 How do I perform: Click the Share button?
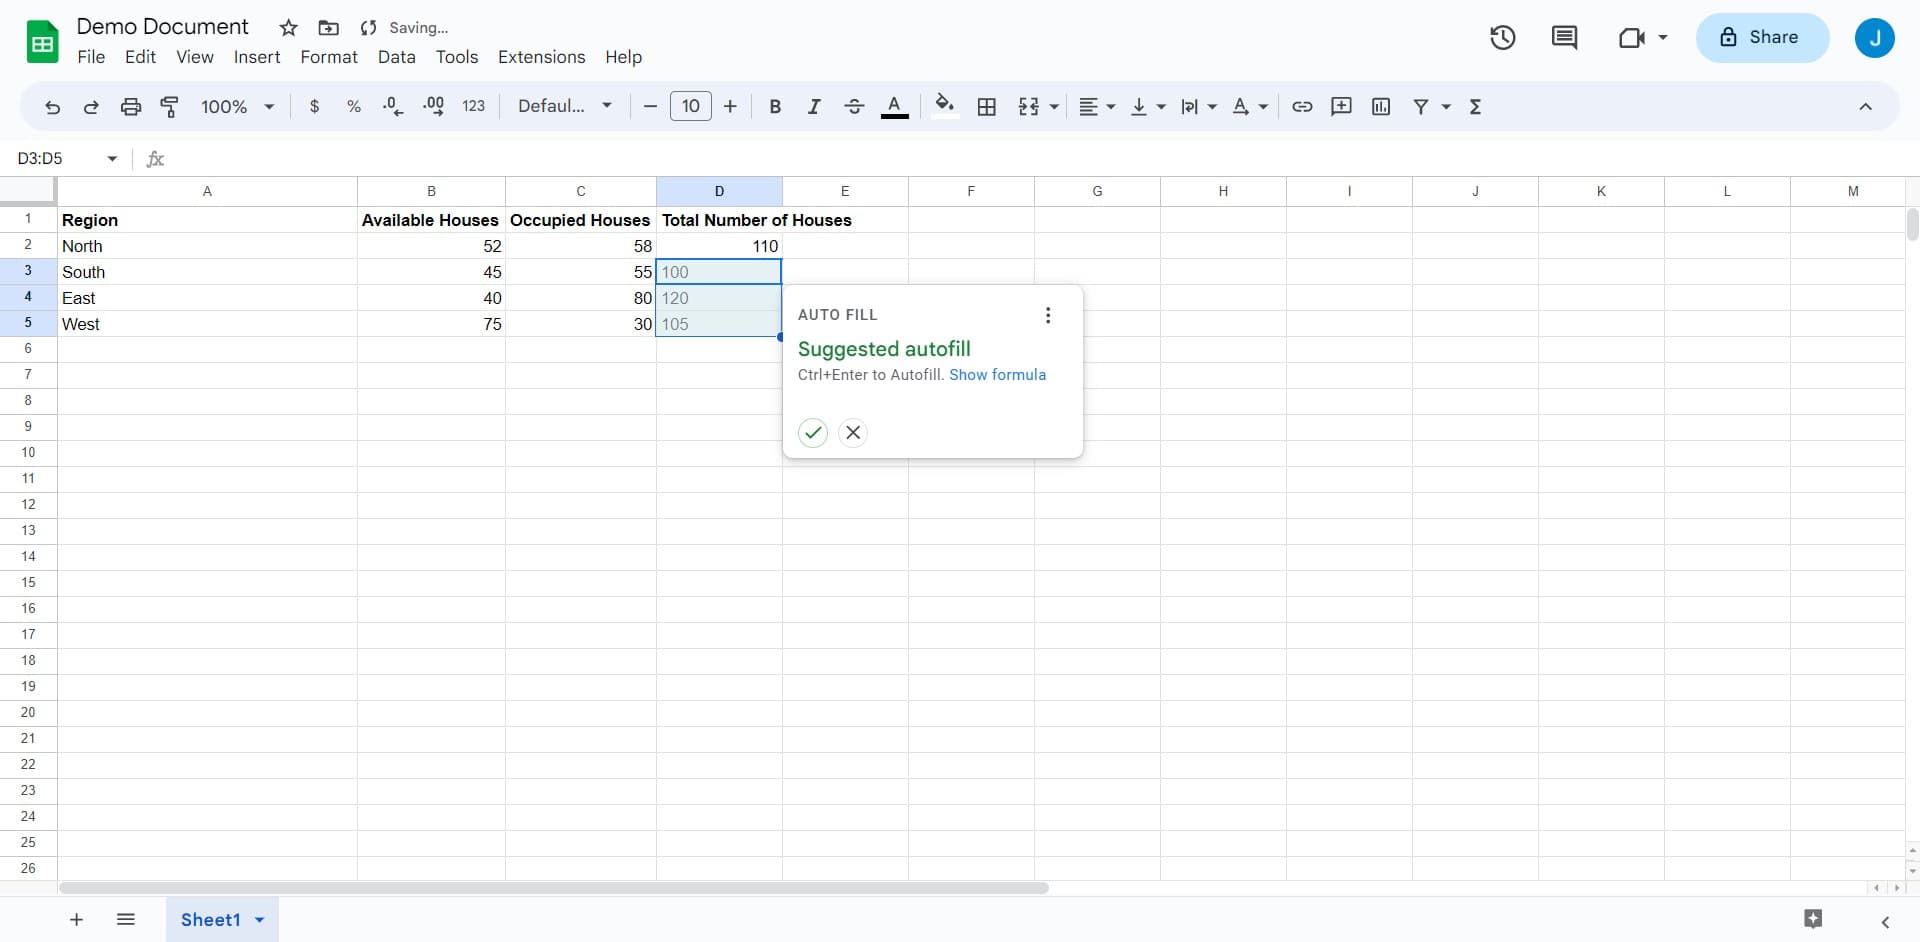[x=1761, y=38]
